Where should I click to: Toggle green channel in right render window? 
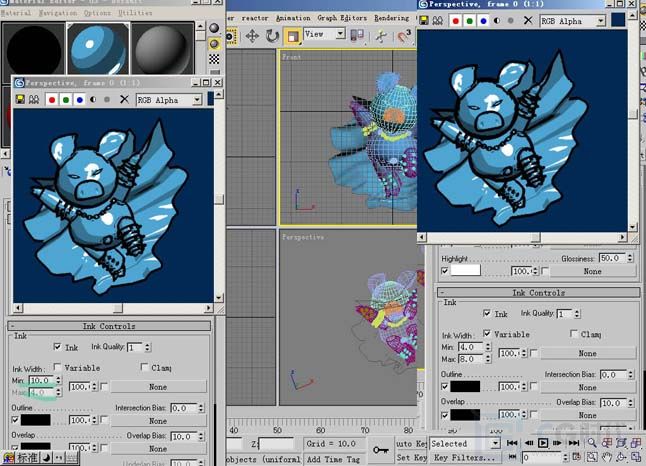pyautogui.click(x=470, y=21)
